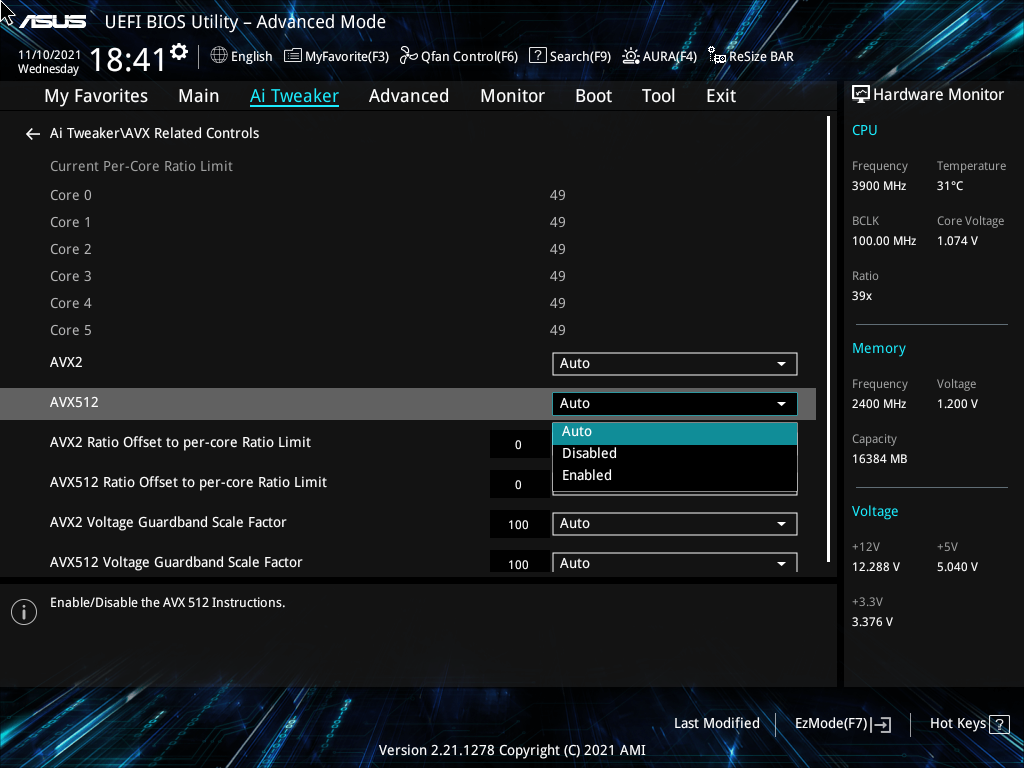Click Last Modified button
The image size is (1024, 768).
pyautogui.click(x=716, y=724)
